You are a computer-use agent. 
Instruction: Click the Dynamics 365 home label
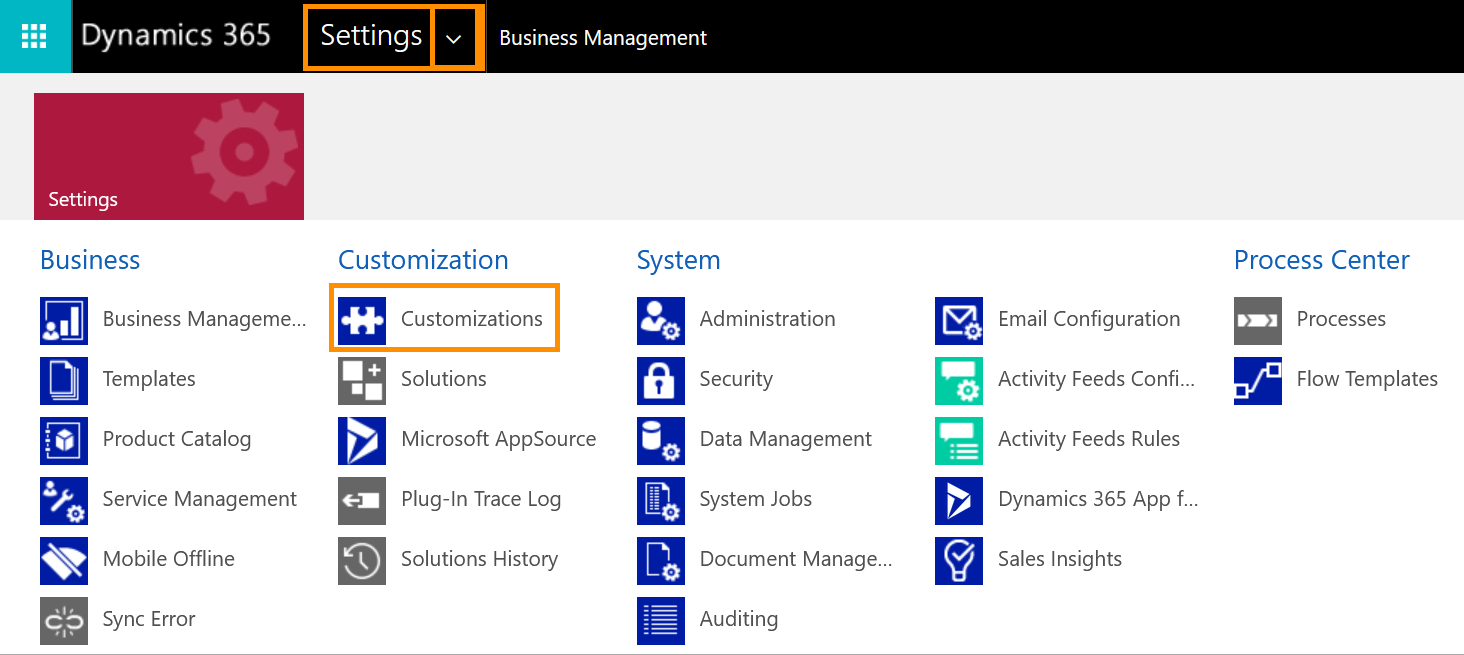point(176,36)
